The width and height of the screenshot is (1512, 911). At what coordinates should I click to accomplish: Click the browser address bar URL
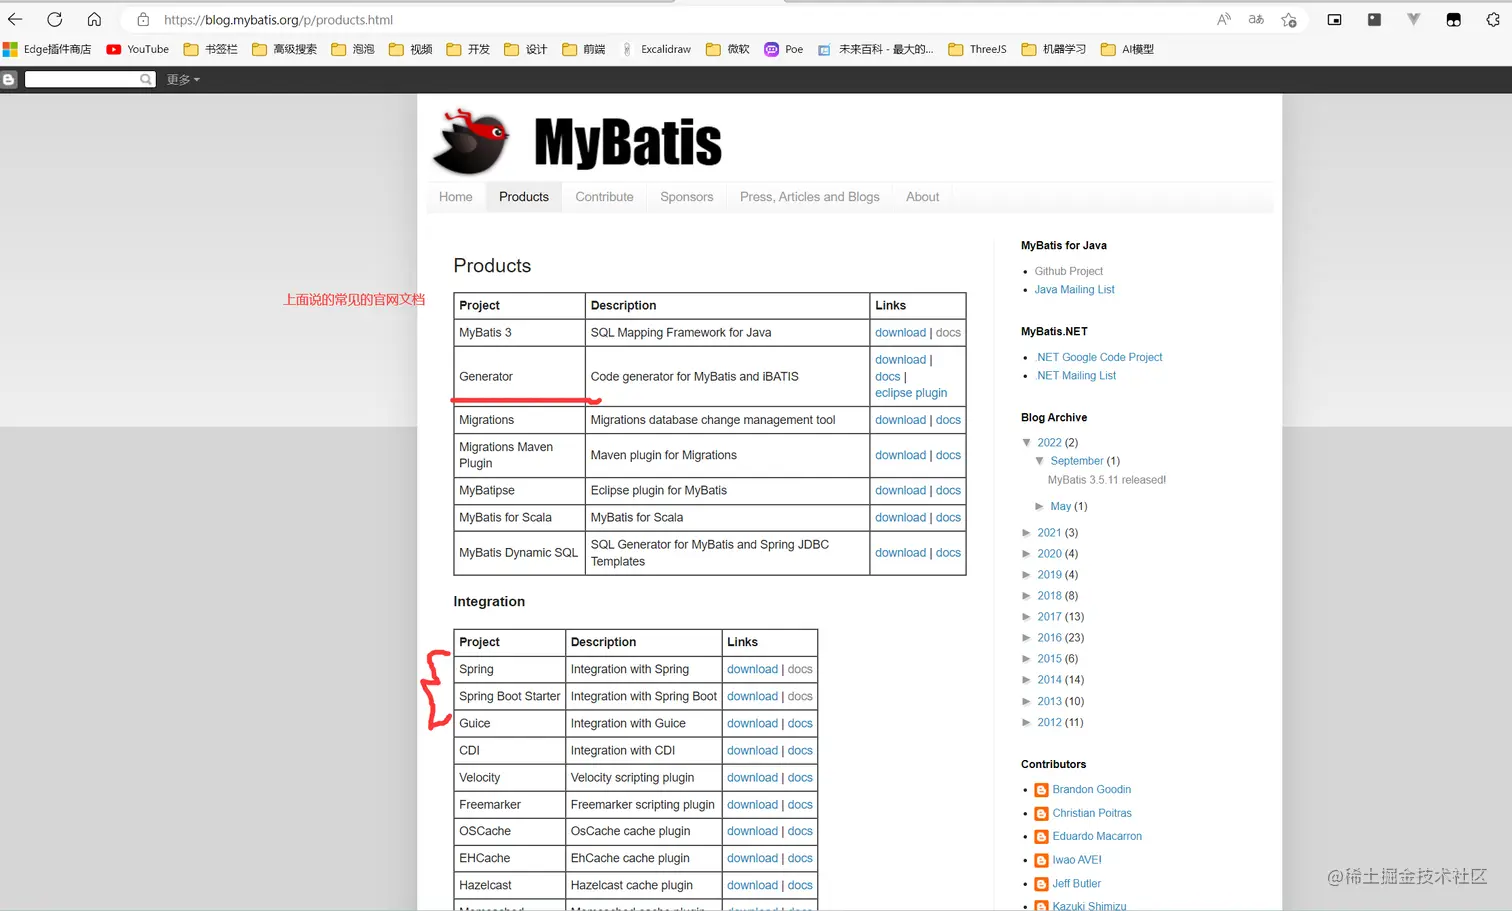278,19
